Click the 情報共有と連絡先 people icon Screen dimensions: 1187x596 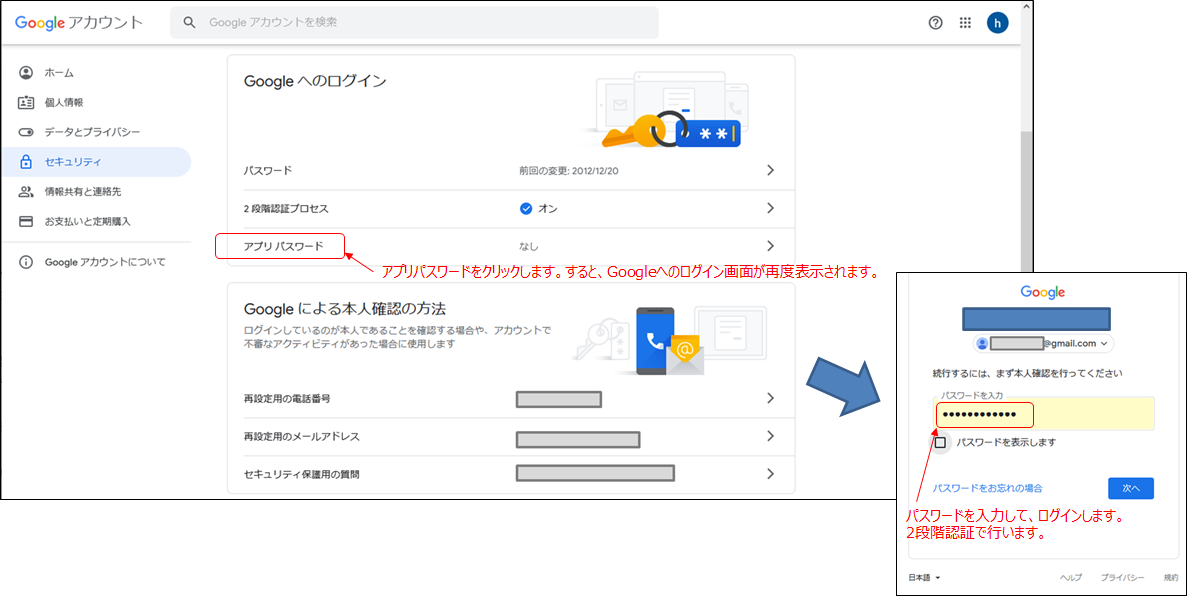[26, 191]
